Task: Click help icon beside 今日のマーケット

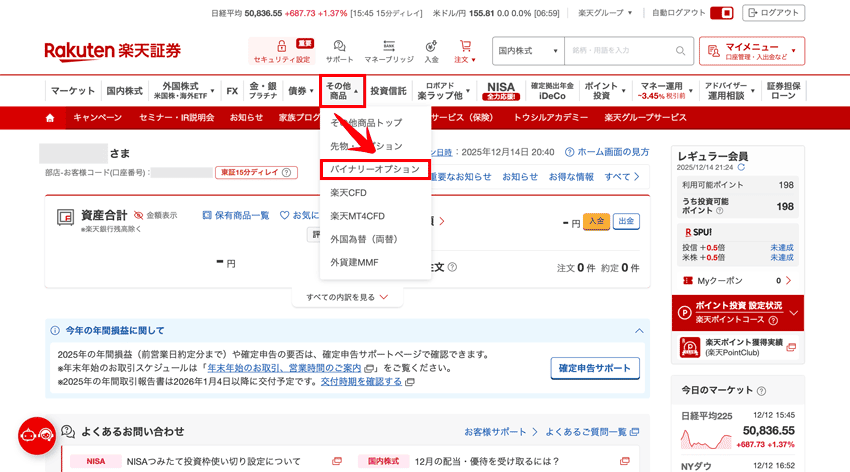Action: 761,391
